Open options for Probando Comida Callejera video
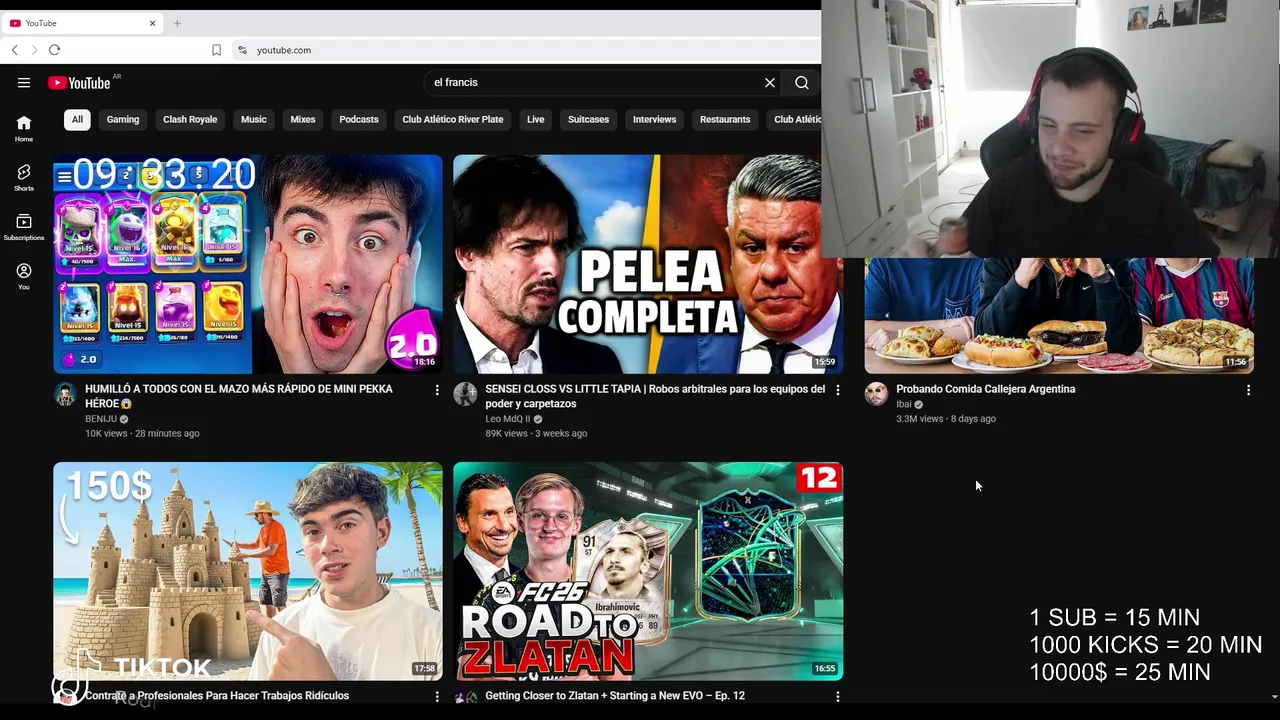1280x720 pixels. point(1248,390)
